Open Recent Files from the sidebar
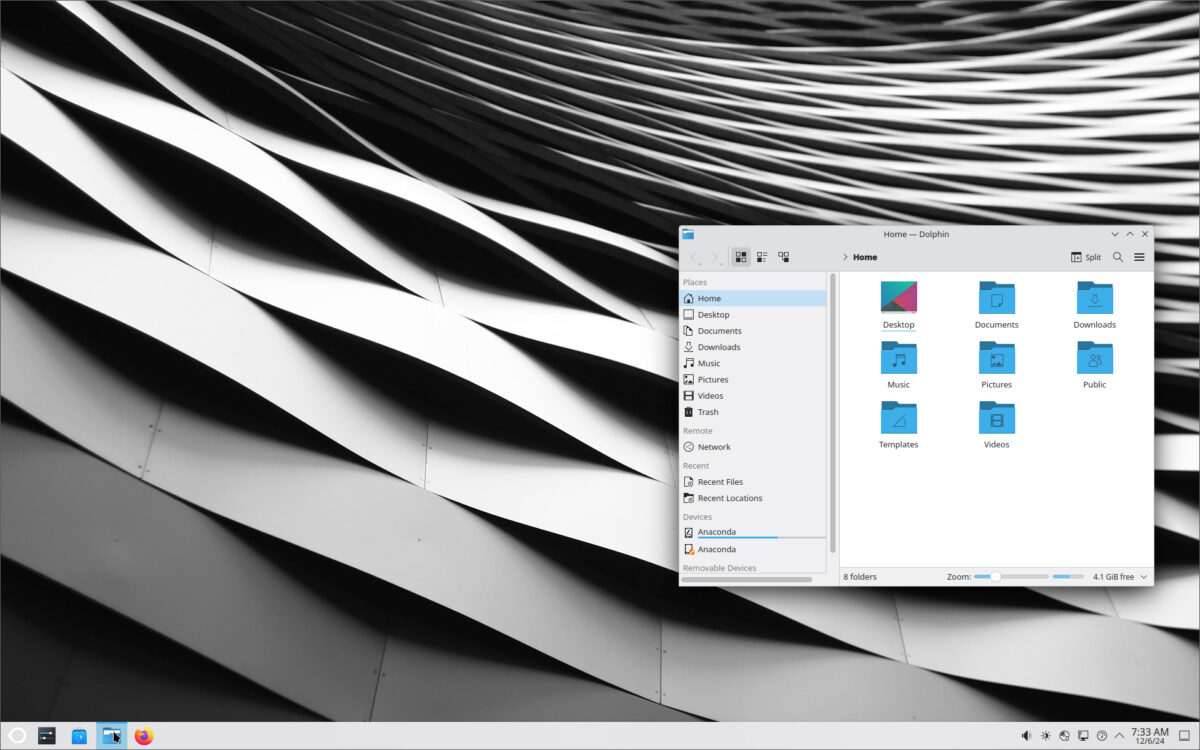 coord(718,481)
